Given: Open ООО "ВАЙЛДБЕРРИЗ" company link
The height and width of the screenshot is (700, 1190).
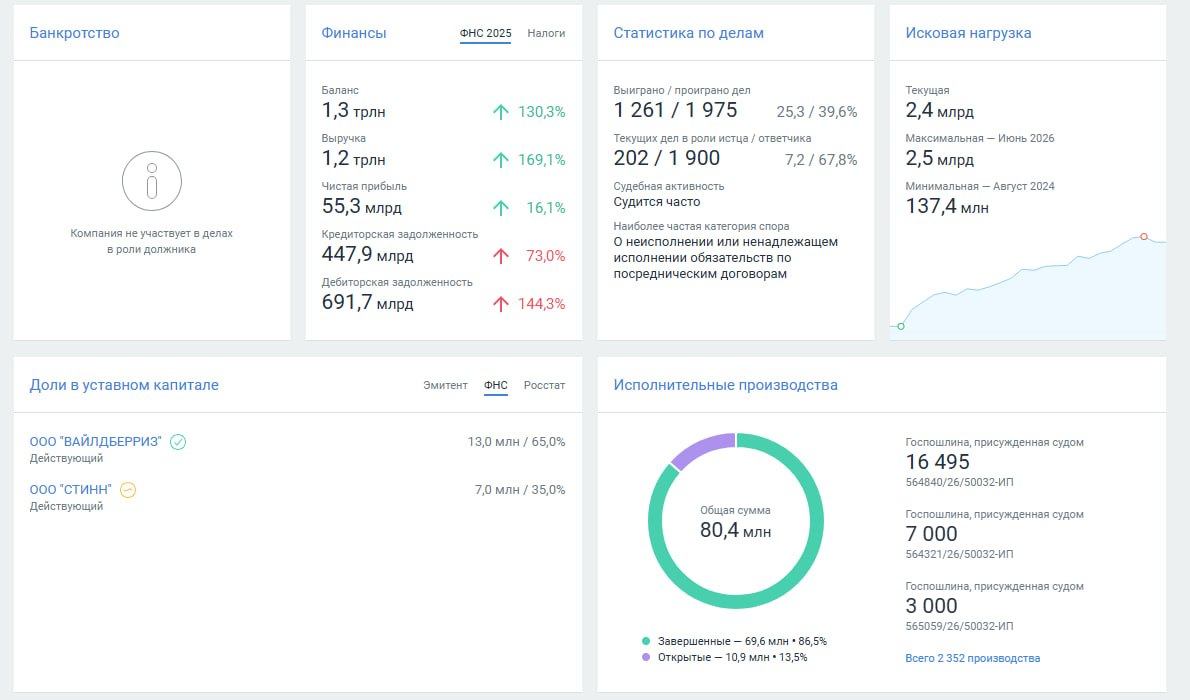Looking at the screenshot, I should point(96,442).
